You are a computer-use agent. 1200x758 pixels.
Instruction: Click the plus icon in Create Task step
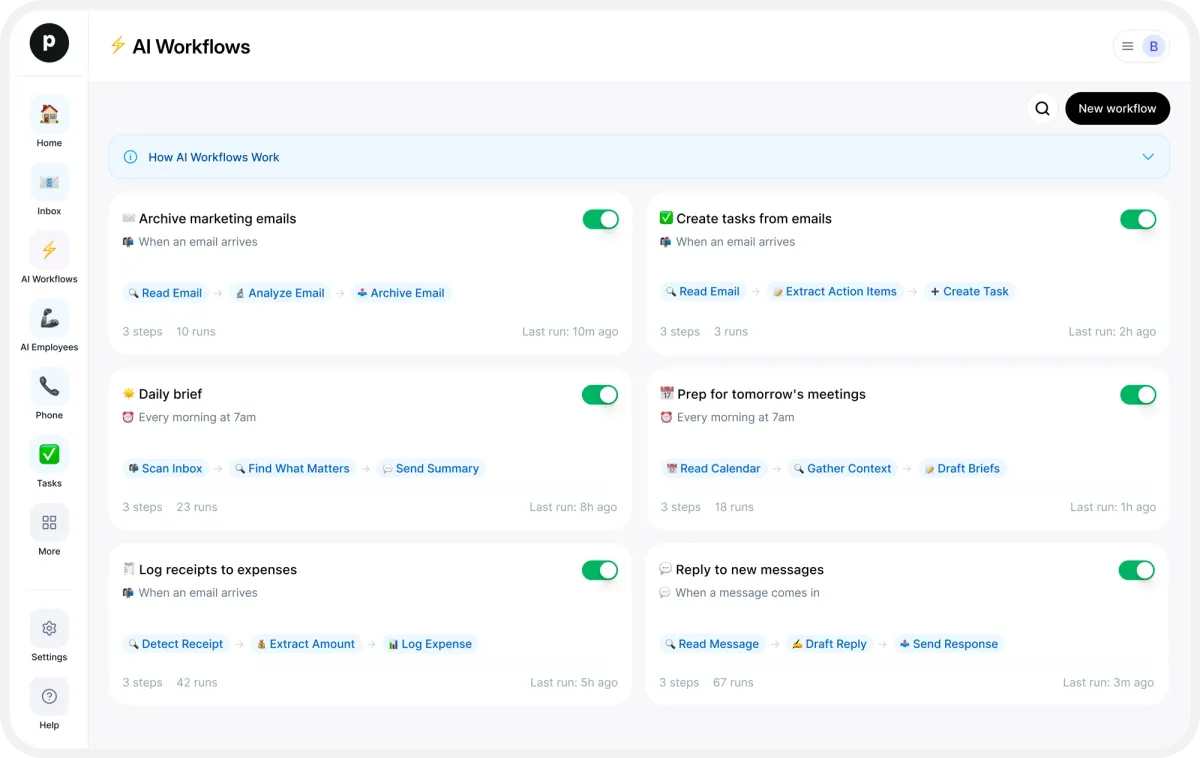[x=935, y=292]
